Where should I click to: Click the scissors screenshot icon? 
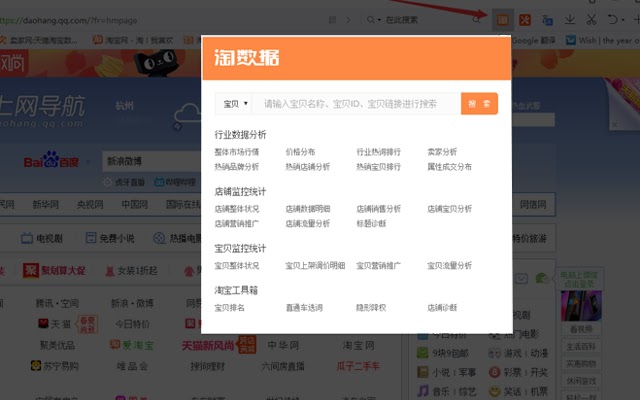(591, 19)
